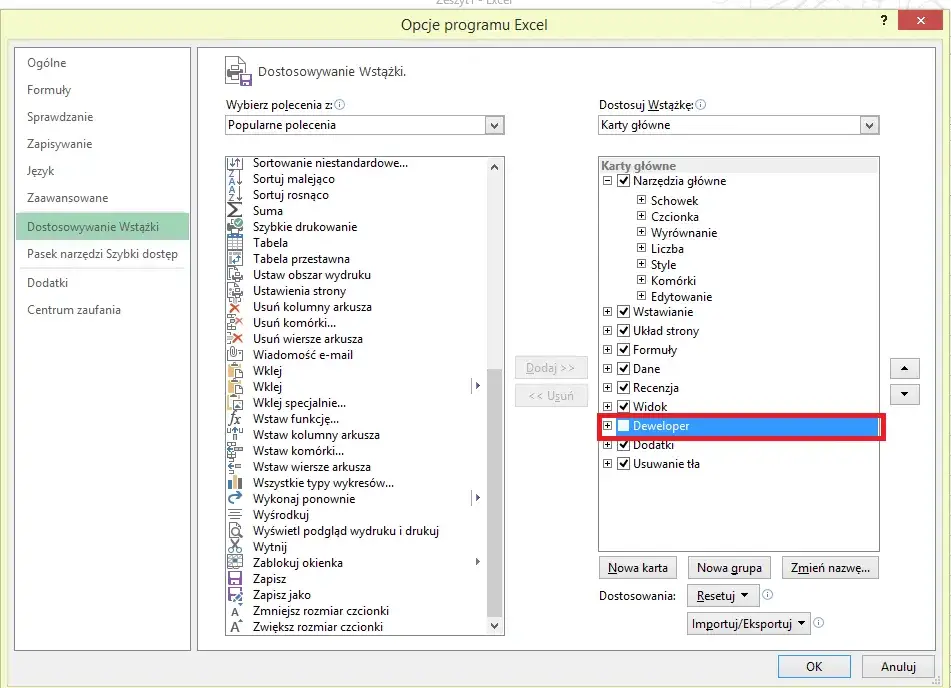
Task: Select the Wszystkie typy wykresów icon
Action: pyautogui.click(x=235, y=483)
